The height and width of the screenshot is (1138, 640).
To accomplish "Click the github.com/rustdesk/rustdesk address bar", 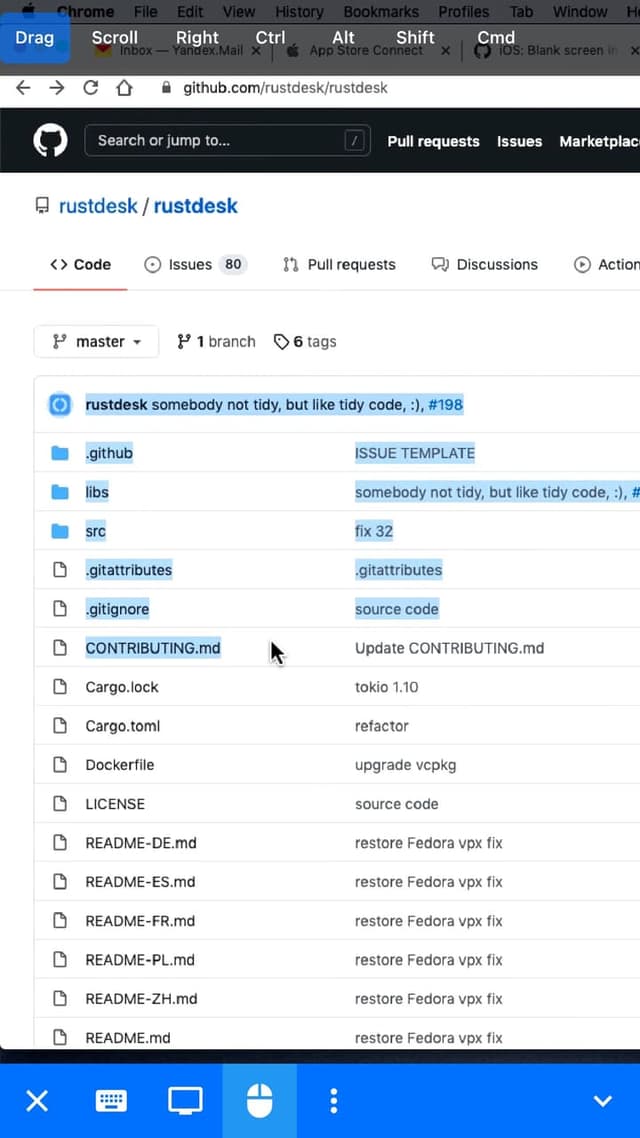I will click(x=285, y=88).
